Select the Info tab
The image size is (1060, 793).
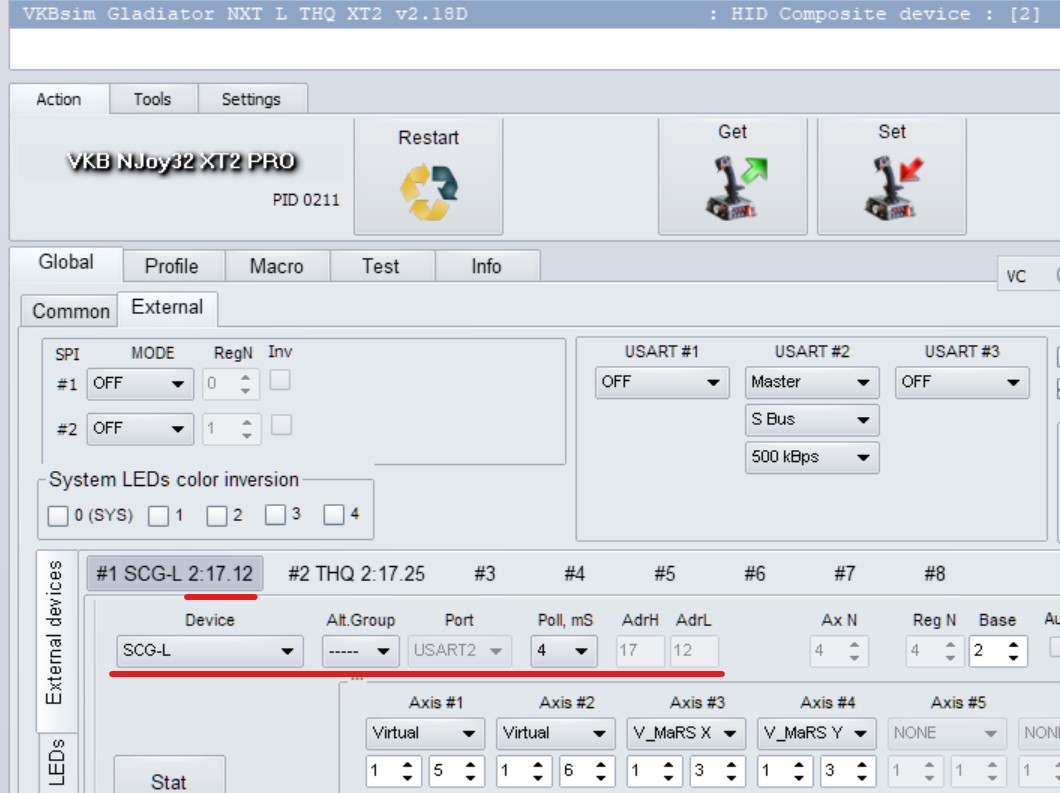(487, 266)
